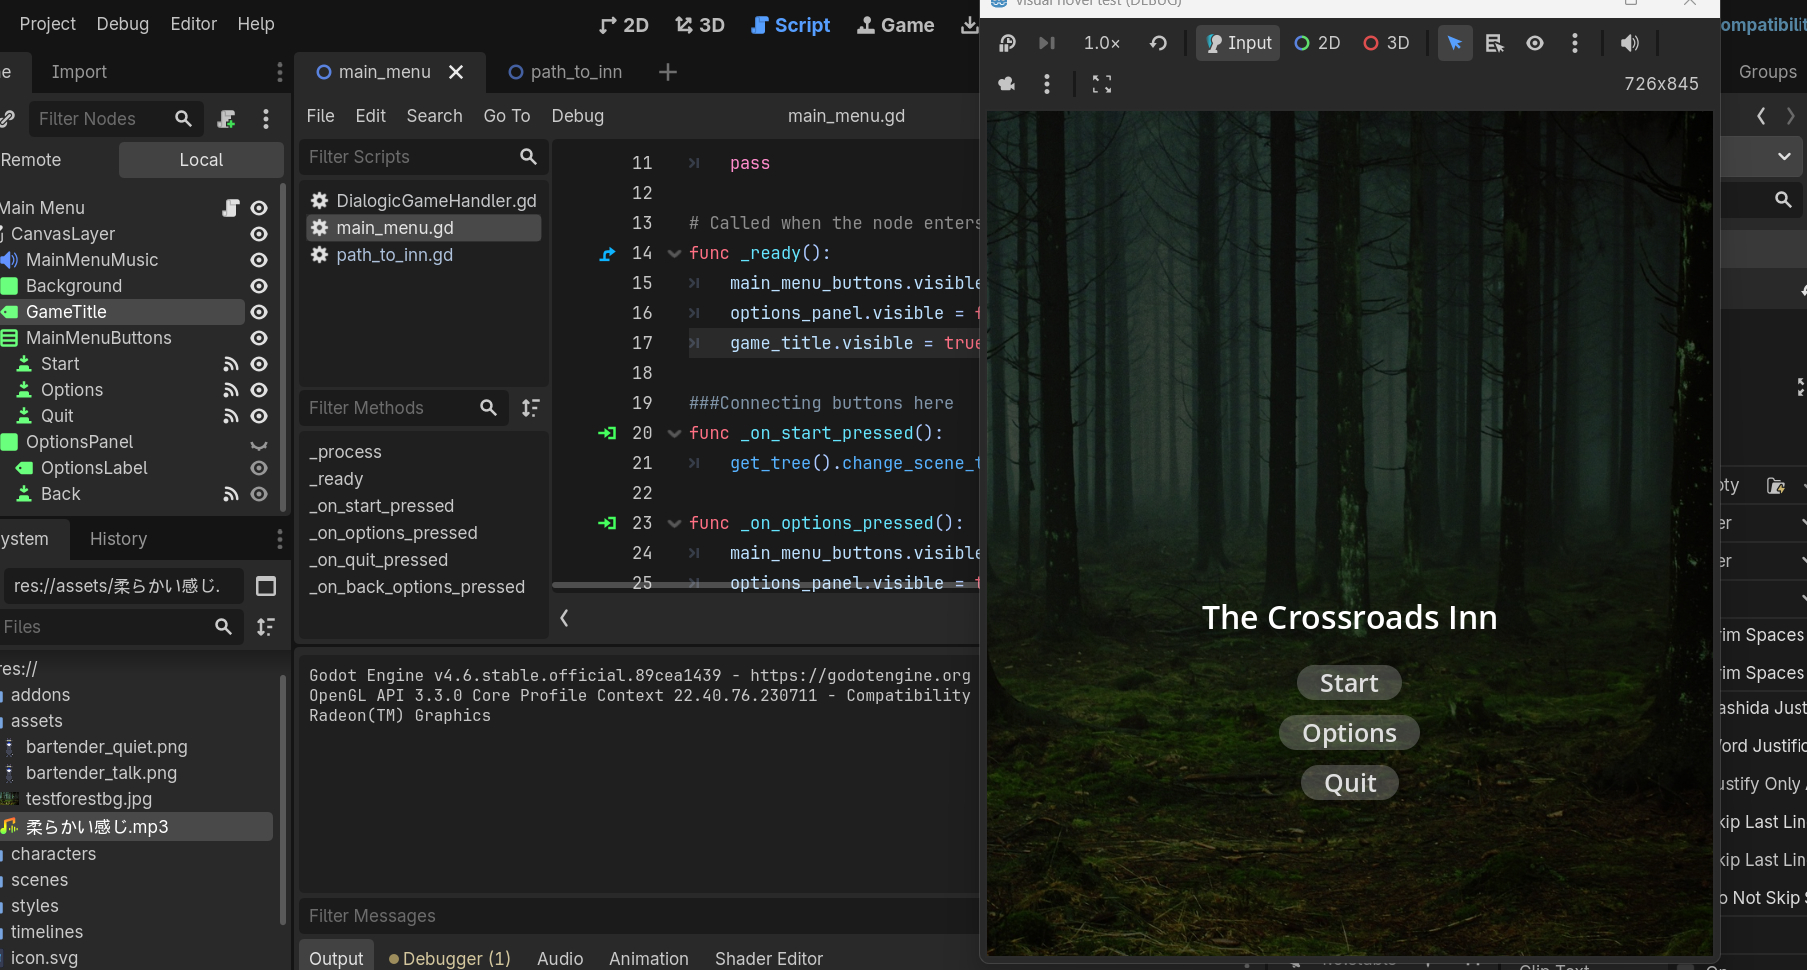Click fullscreen expand icon in game toolbar
1807x970 pixels.
(1101, 84)
